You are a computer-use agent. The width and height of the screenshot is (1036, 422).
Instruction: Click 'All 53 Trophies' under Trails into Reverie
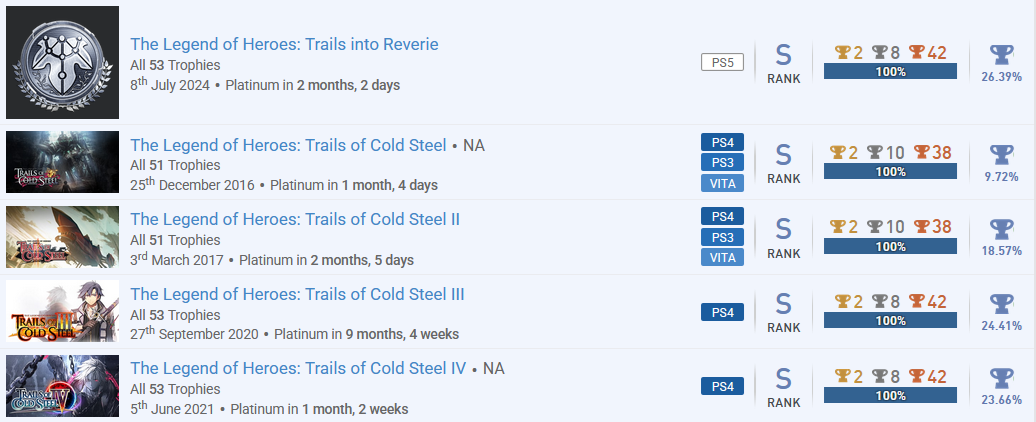click(x=175, y=65)
